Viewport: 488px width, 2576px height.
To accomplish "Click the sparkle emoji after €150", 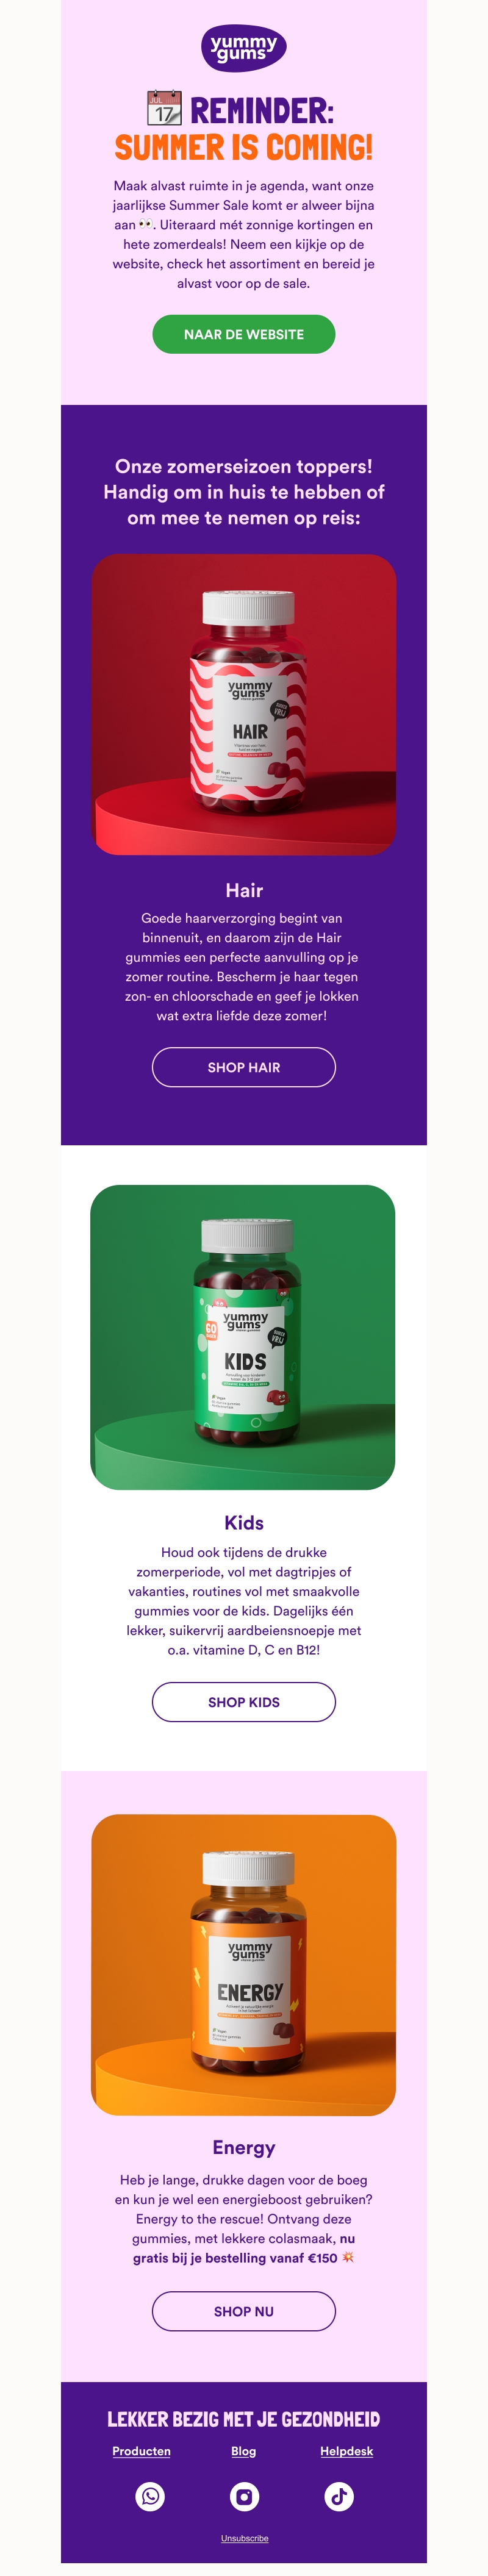I will coord(348,2258).
